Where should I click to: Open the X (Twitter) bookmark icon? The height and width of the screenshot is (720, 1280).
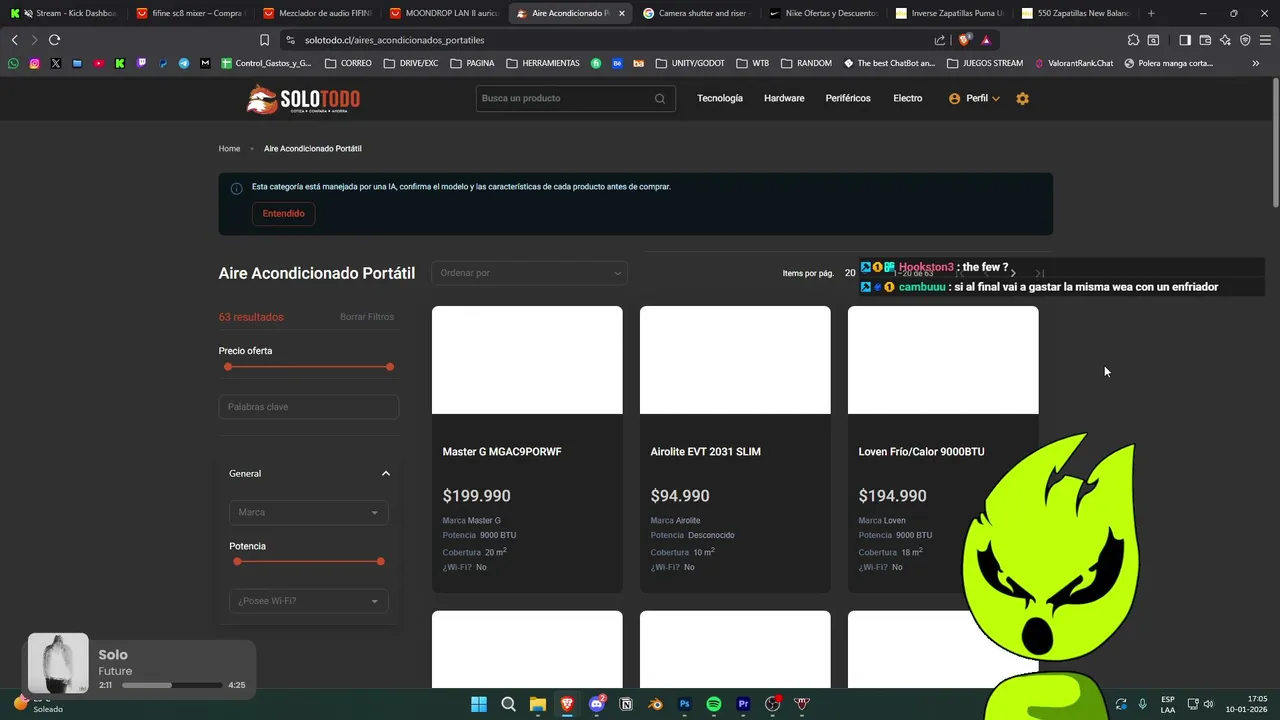pos(55,63)
